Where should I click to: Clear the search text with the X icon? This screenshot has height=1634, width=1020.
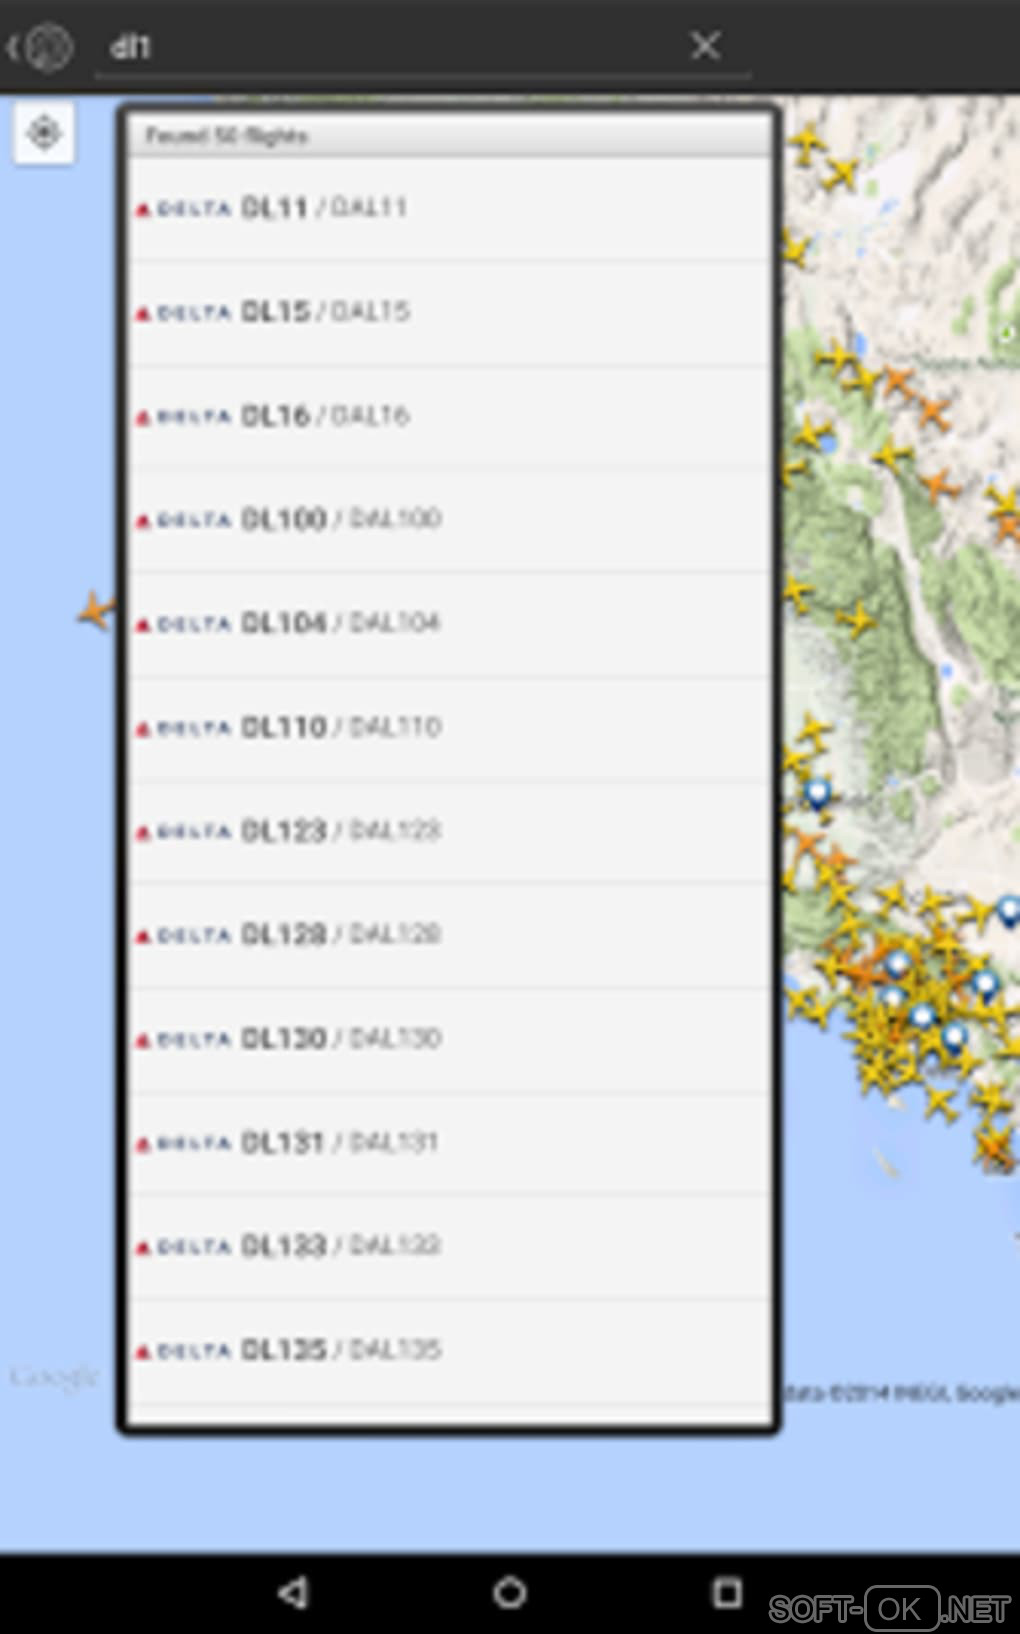705,45
